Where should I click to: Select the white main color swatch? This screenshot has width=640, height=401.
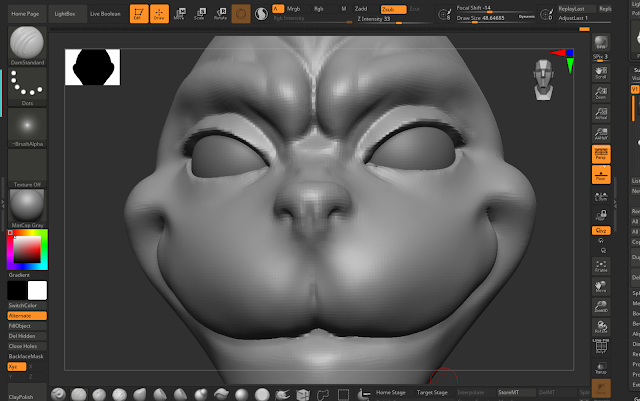click(37, 290)
